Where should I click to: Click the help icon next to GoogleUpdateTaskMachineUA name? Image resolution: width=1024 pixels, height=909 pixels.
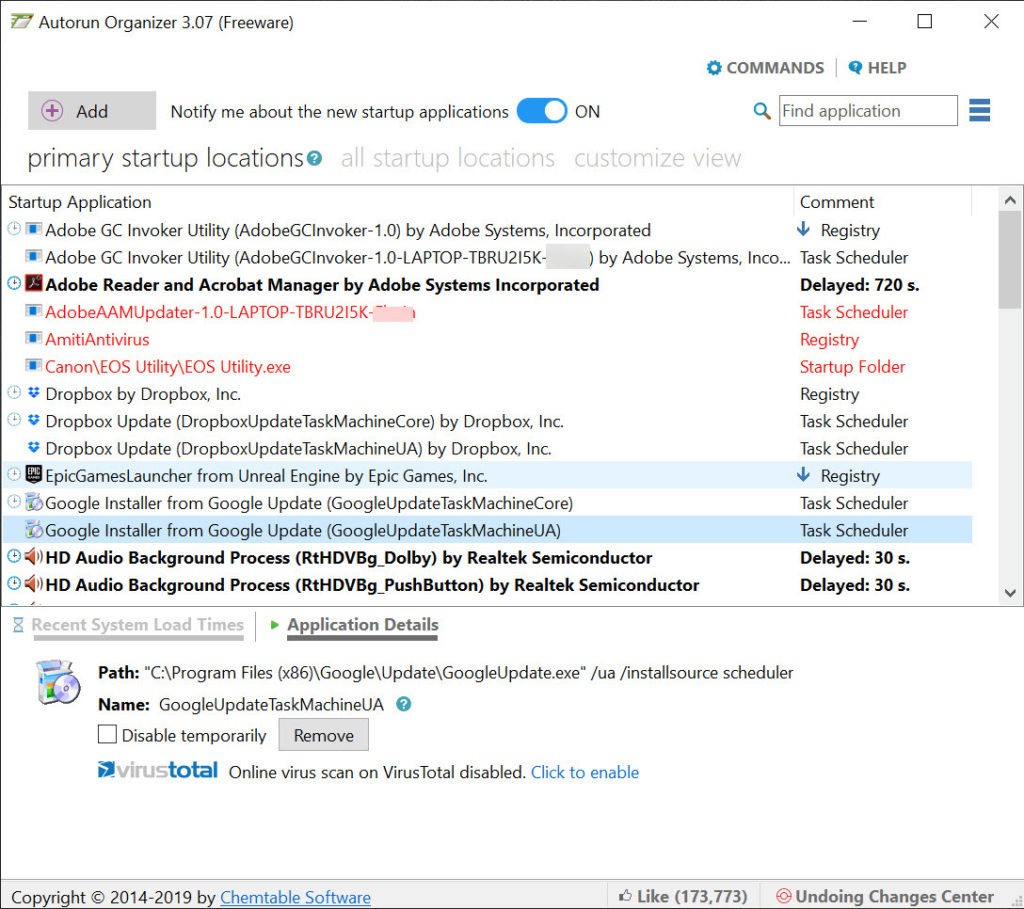pyautogui.click(x=404, y=704)
